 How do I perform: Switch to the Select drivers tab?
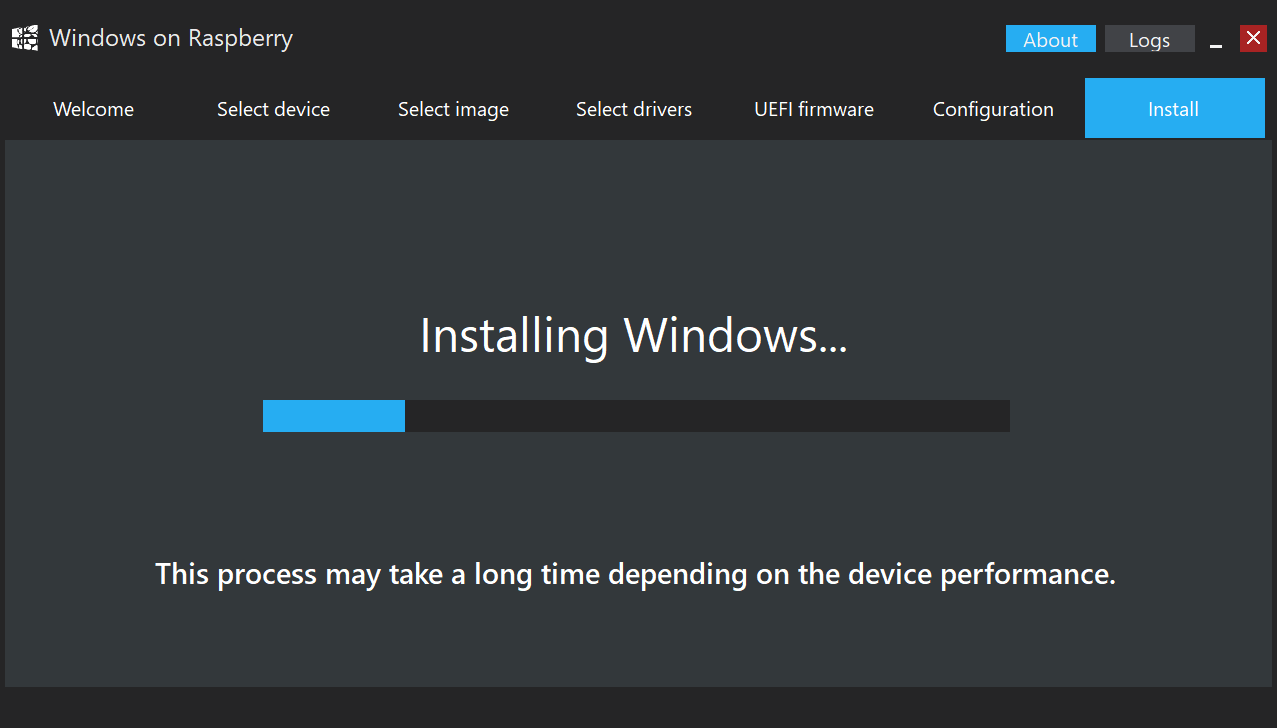pyautogui.click(x=634, y=109)
